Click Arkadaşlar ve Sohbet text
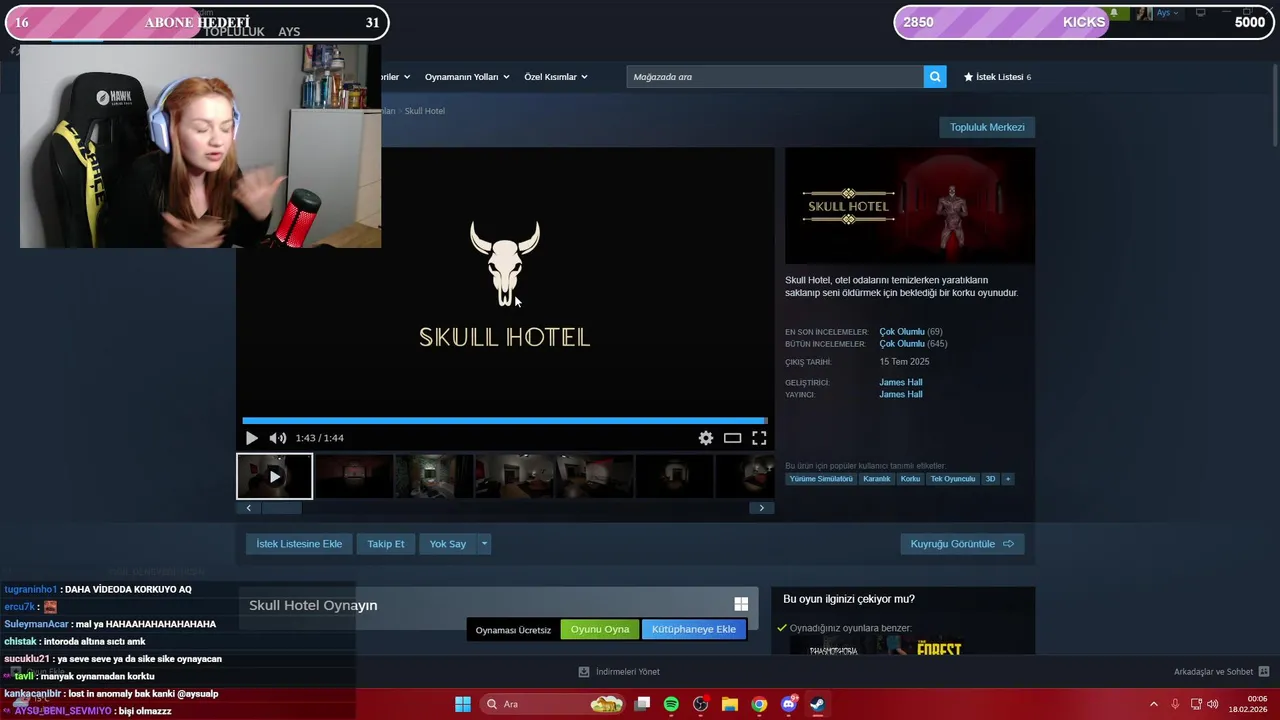 (x=1213, y=672)
